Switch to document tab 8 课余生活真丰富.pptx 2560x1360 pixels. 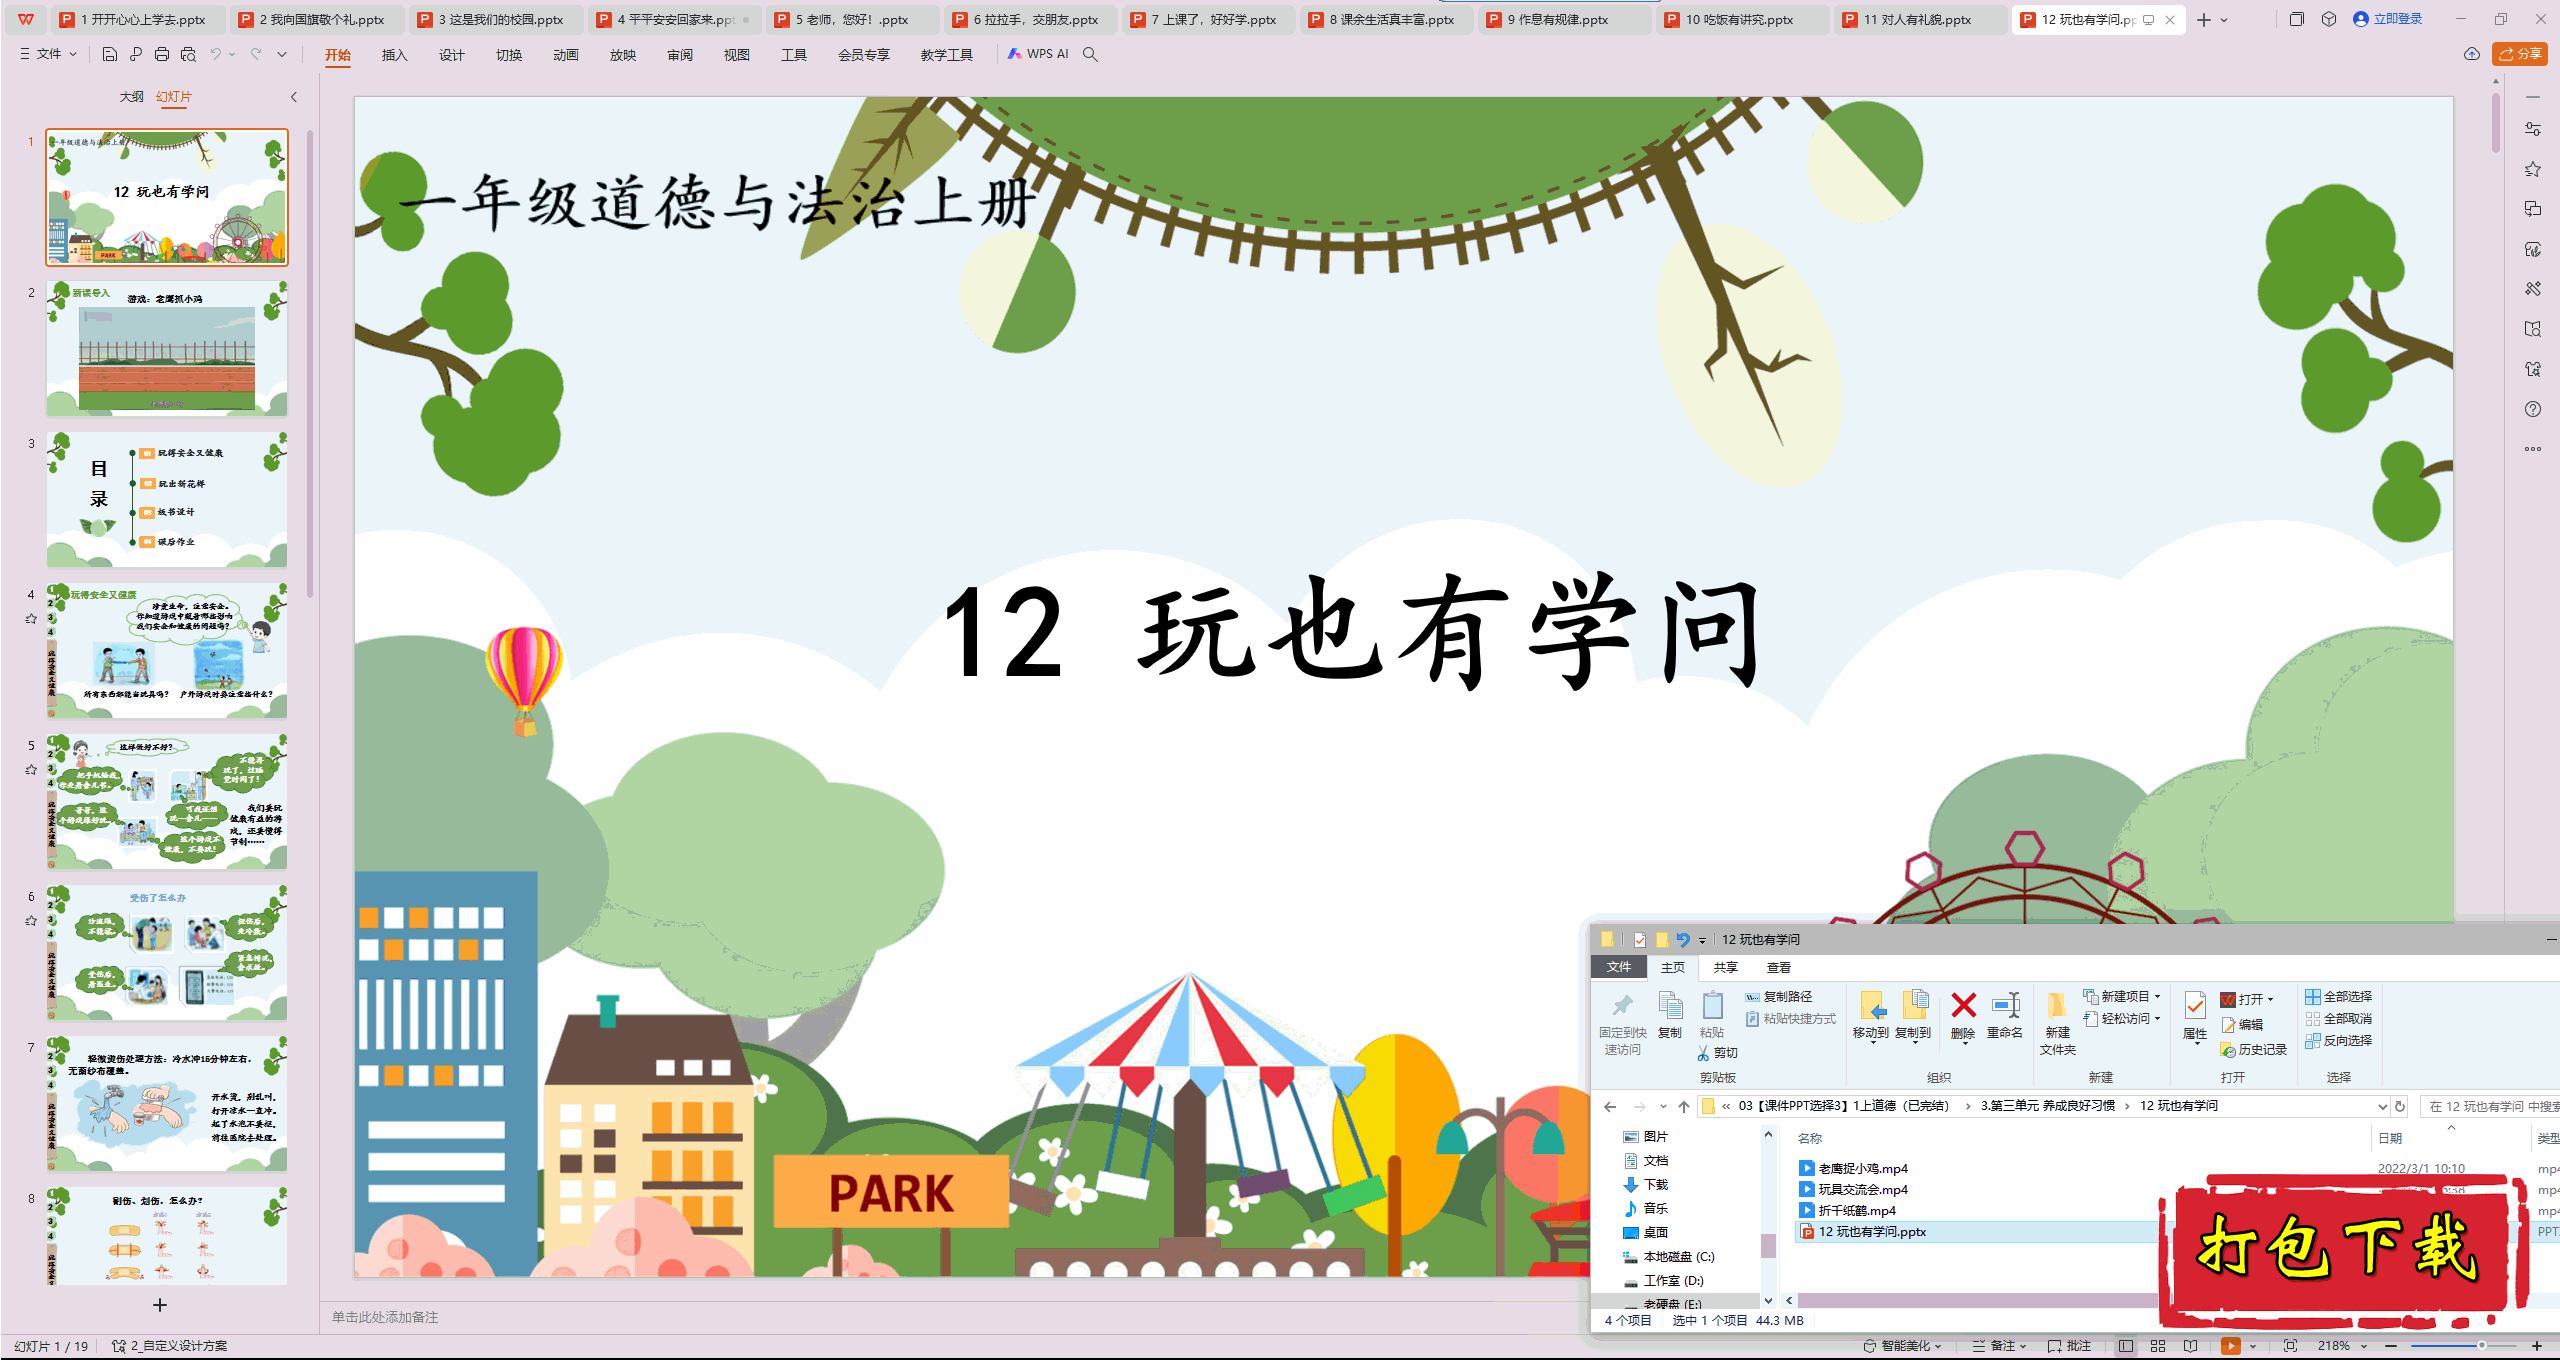[1387, 19]
